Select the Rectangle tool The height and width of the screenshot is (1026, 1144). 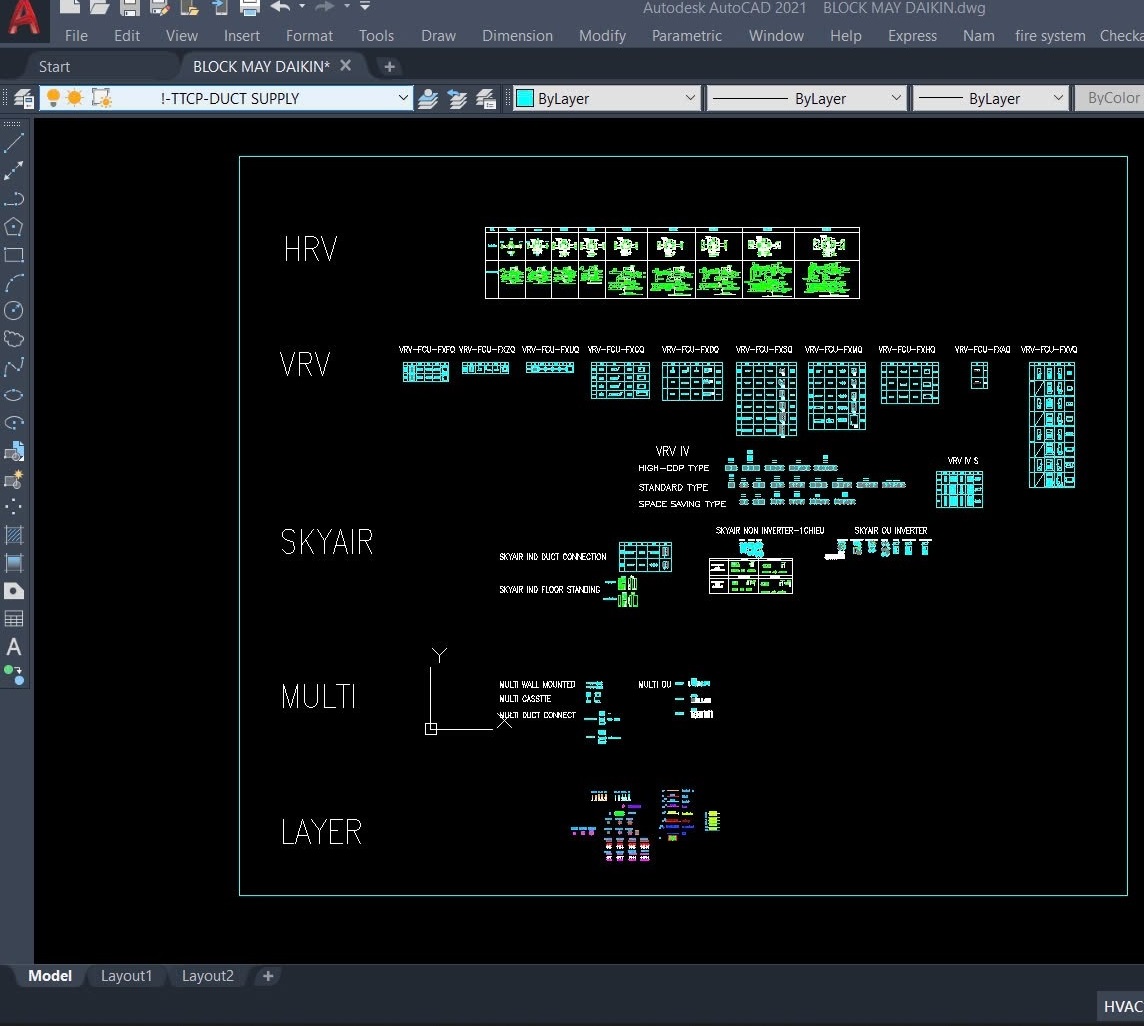tap(14, 255)
